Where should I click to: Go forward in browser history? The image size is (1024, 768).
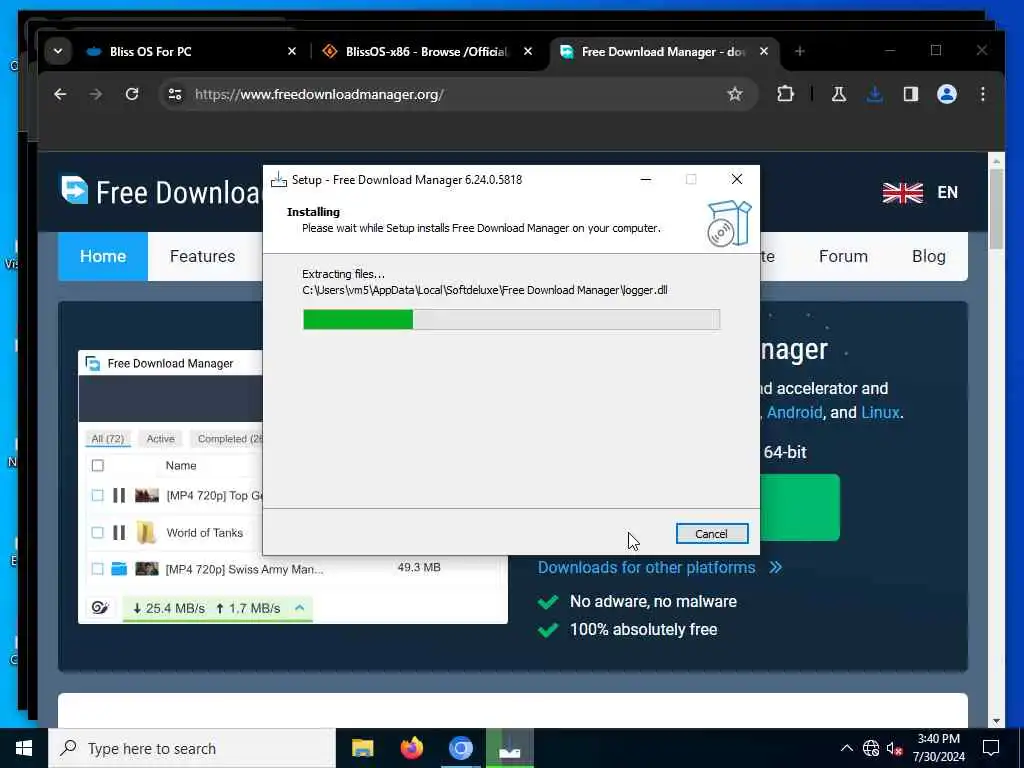point(96,95)
